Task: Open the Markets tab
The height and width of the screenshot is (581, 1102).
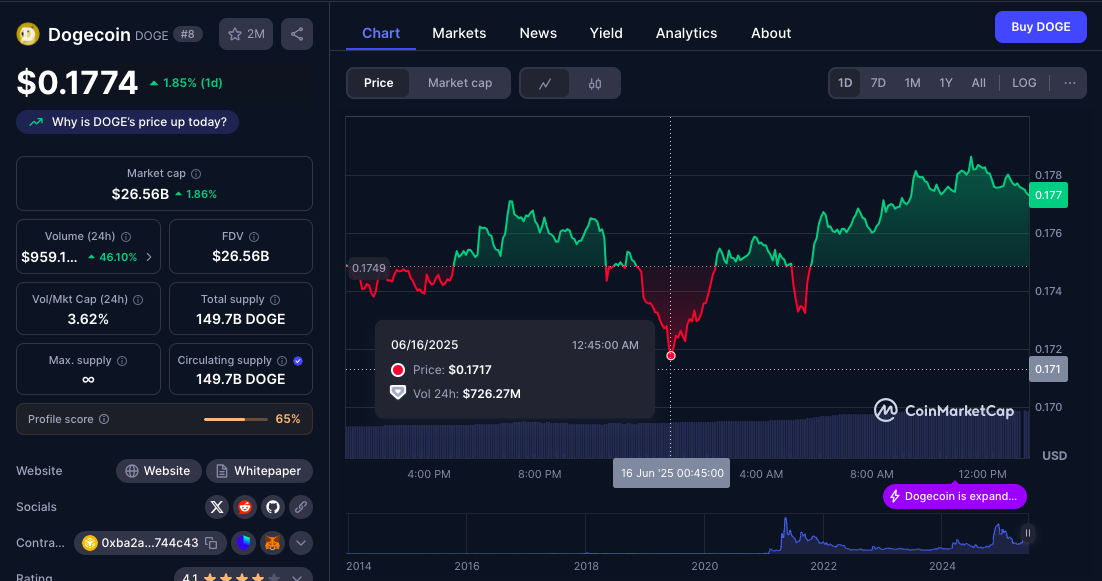Action: [459, 33]
